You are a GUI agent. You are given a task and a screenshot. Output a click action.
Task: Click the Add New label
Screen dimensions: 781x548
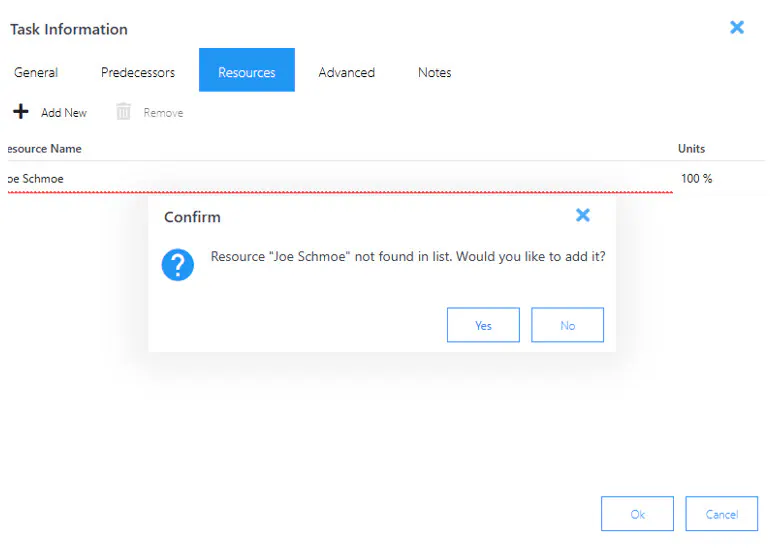(x=64, y=113)
